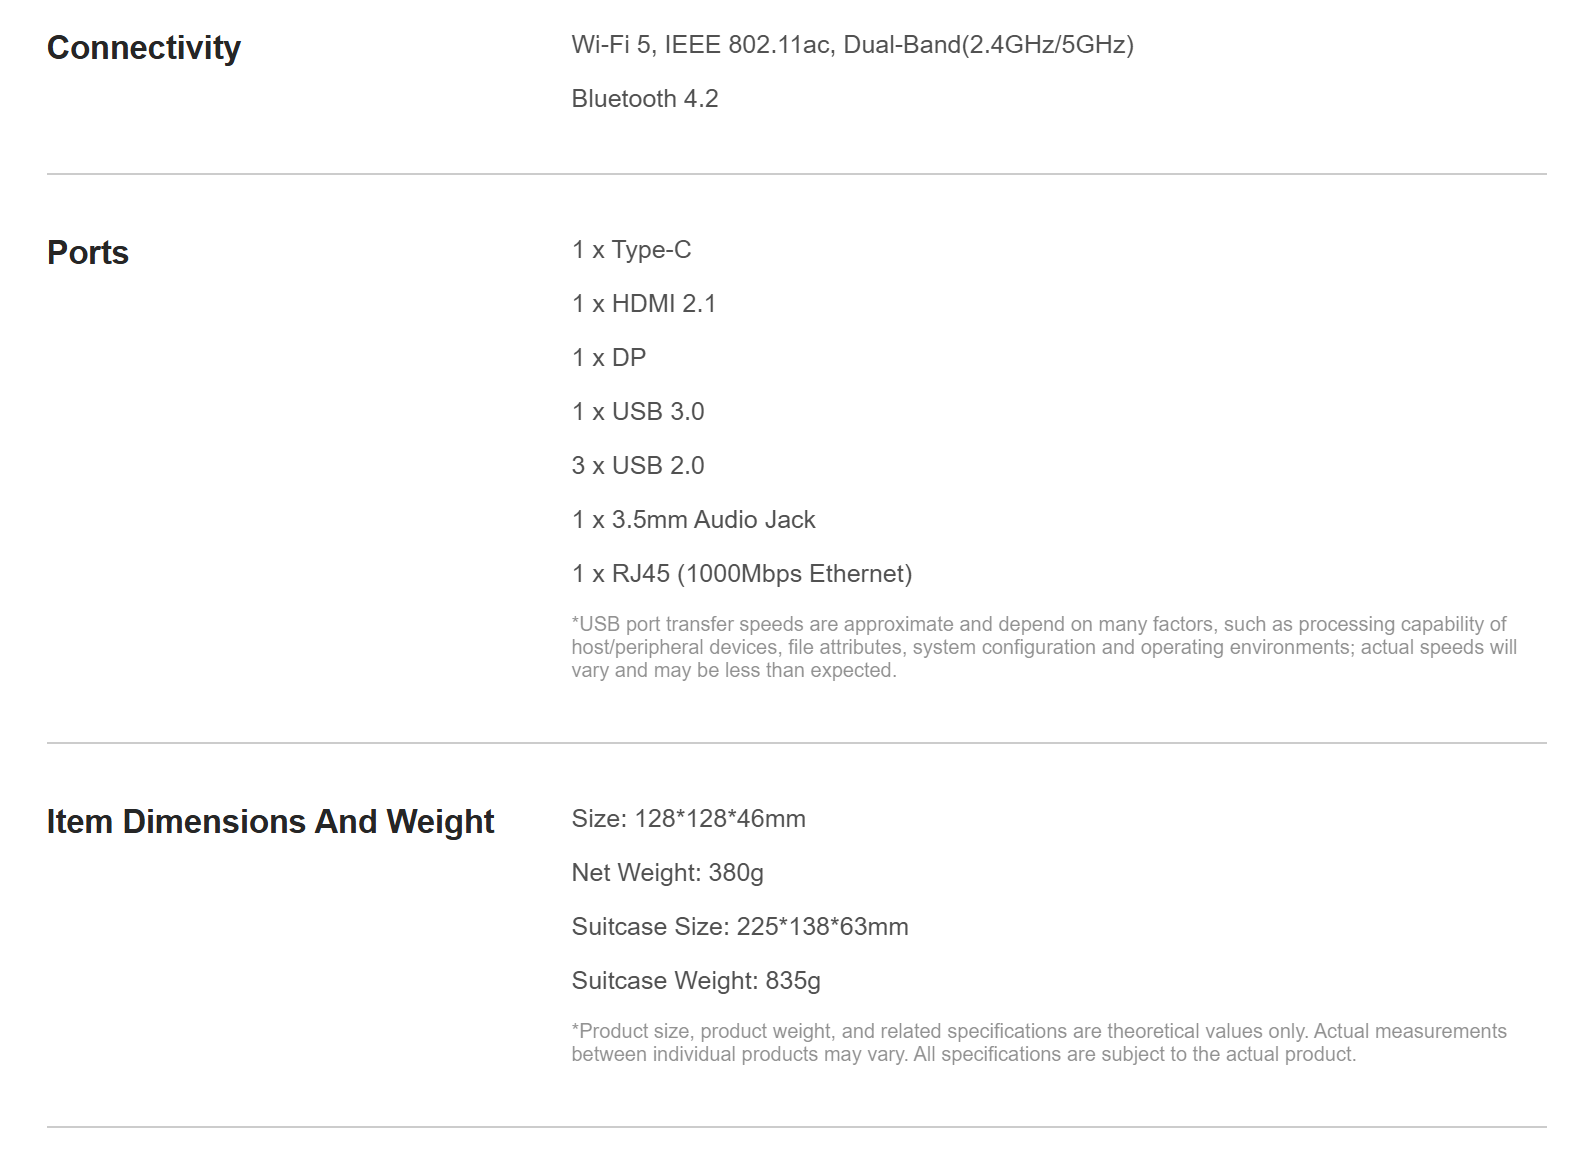The width and height of the screenshot is (1592, 1151).
Task: Click the divider line below Ports section
Action: coord(796,743)
